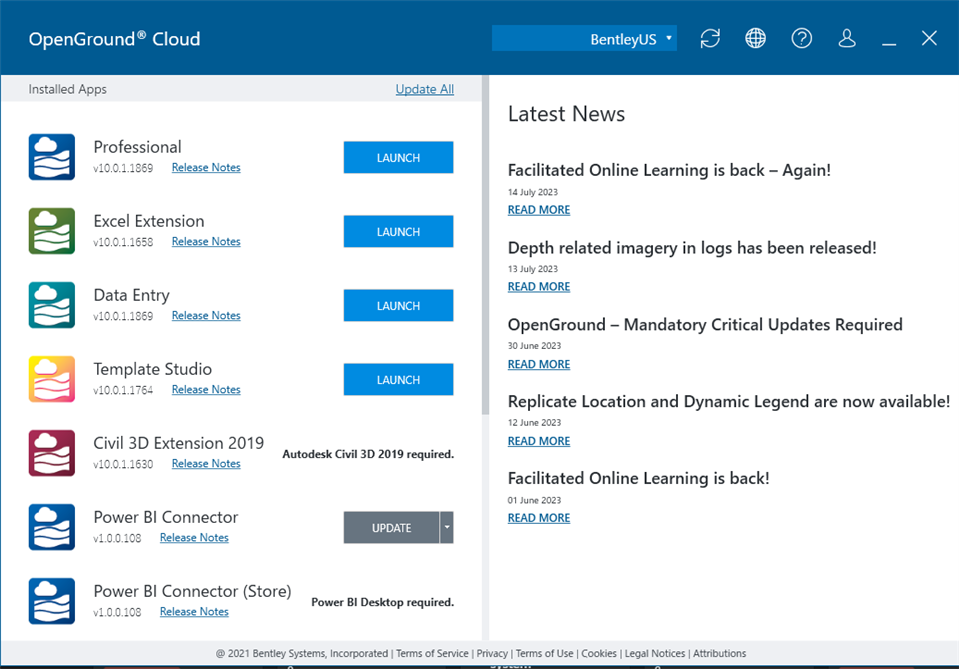Click the '@ 2021 Bentley Systems, Incorporated' text
959x669 pixels.
tap(302, 653)
